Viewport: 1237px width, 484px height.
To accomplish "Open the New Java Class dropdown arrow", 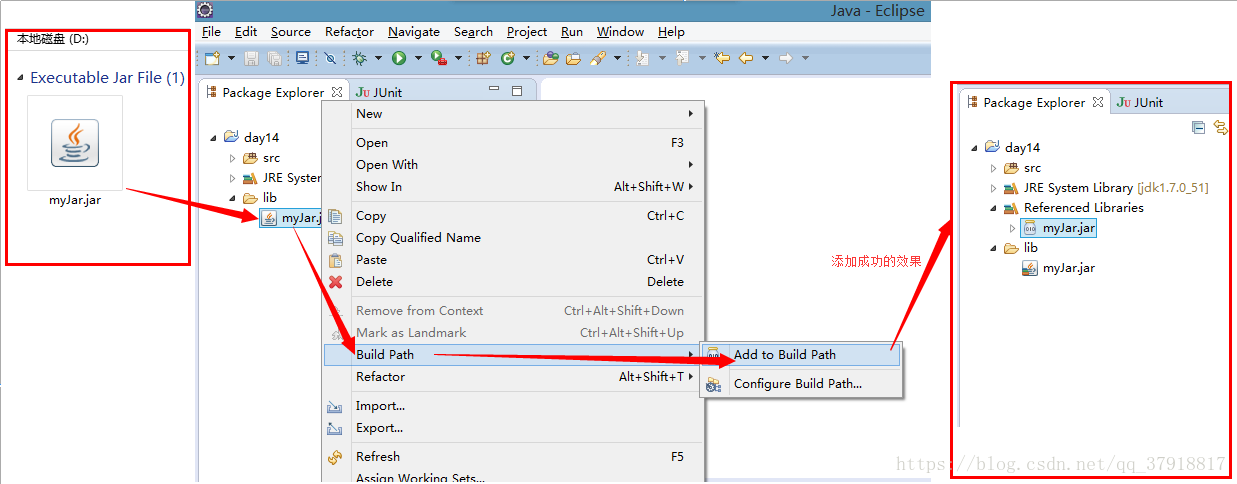I will tap(526, 58).
